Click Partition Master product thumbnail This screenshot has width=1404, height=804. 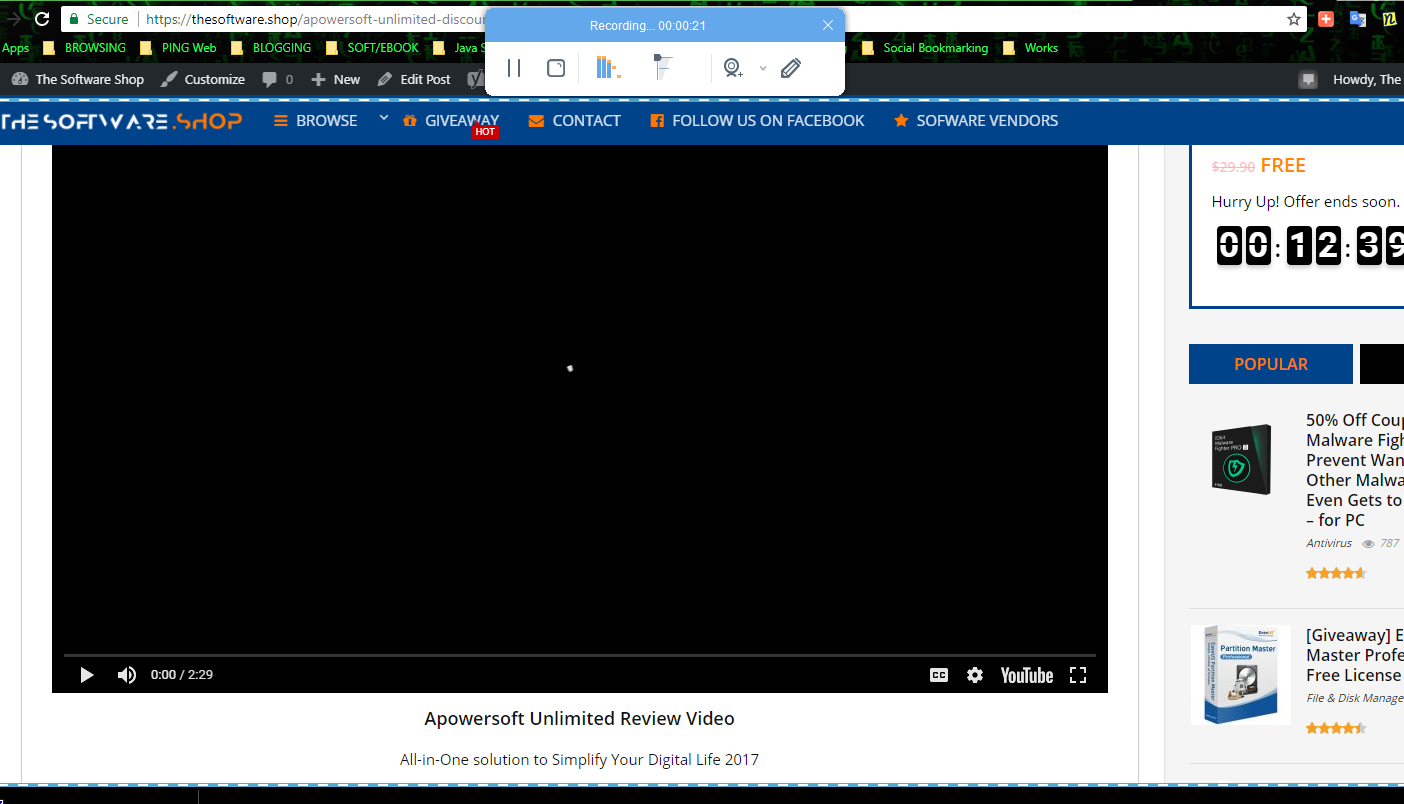[1241, 675]
